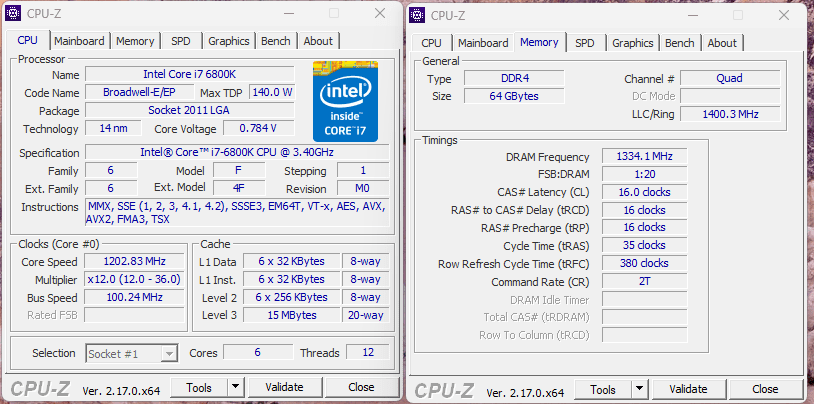Click the CAS# Latency value 16.0 clocks

coord(644,192)
